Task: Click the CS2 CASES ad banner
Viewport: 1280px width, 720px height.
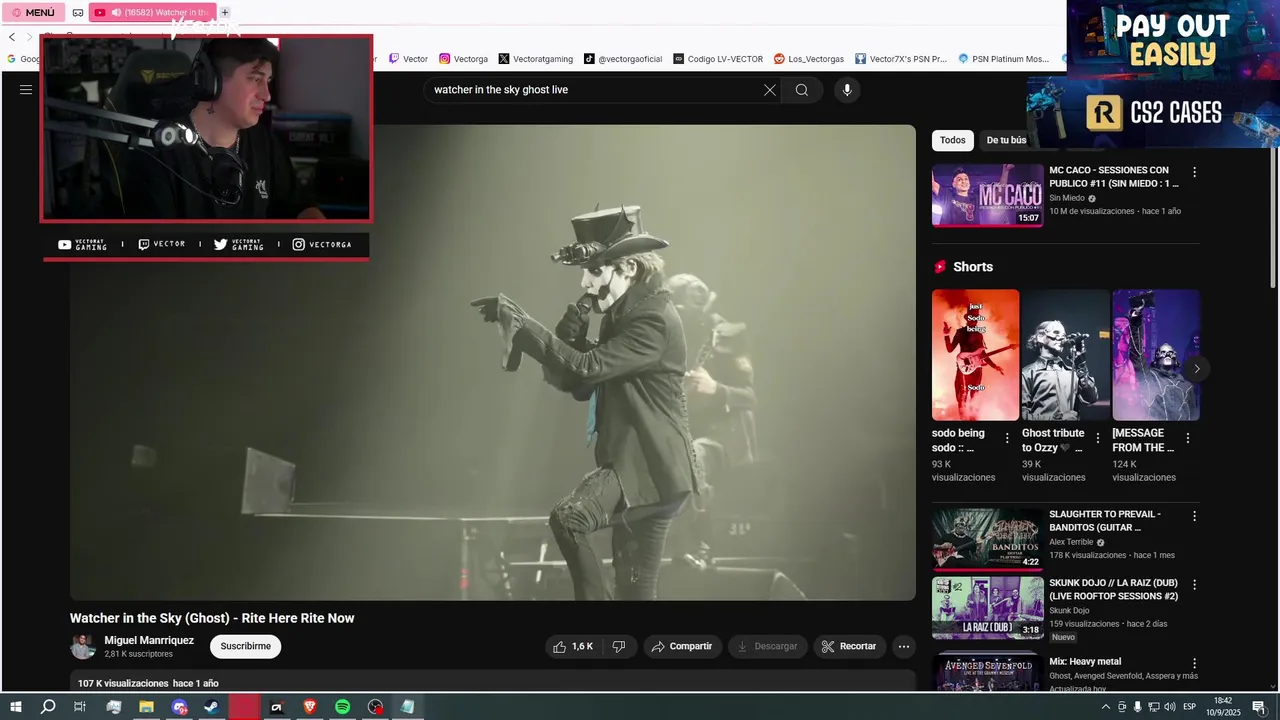Action: [1154, 114]
